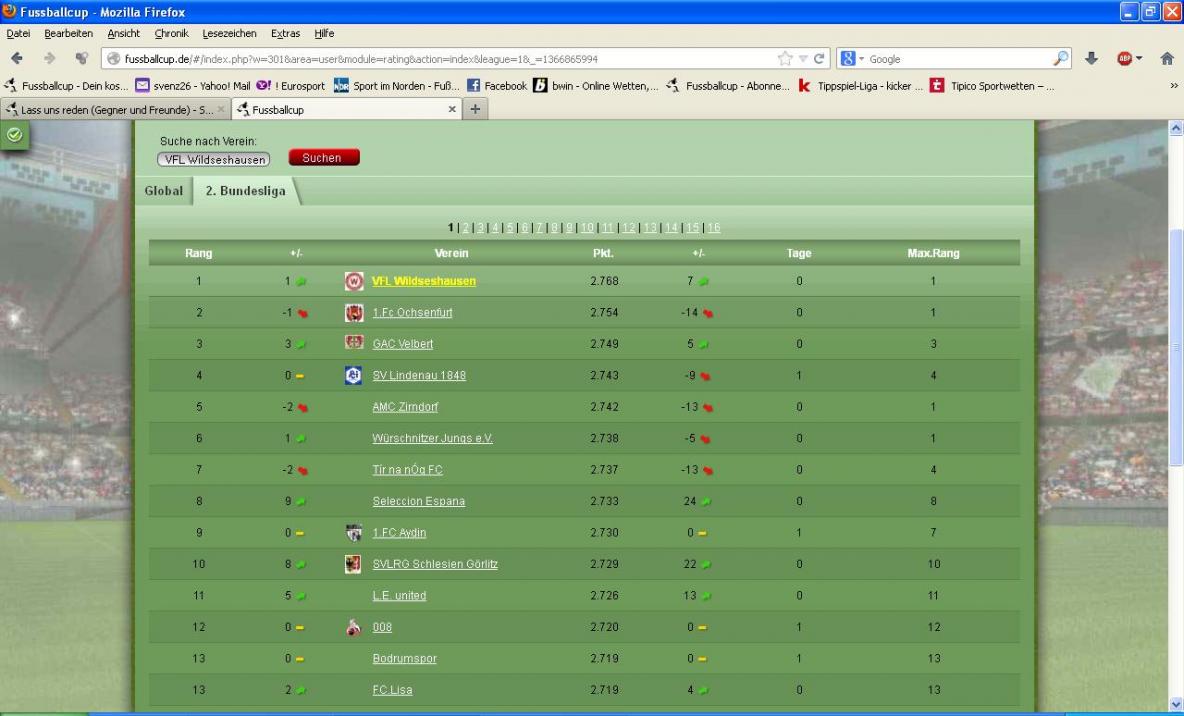
Task: Click the 1.Fc Ochsenfurt club crest icon
Action: 353,313
